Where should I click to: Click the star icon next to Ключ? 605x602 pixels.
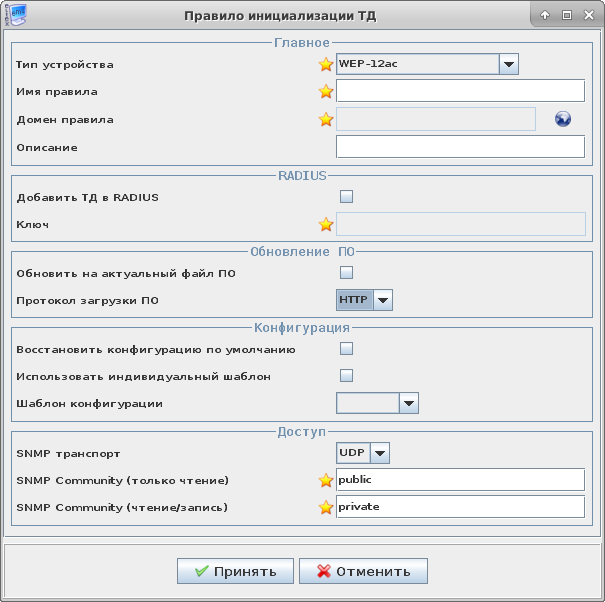(x=325, y=225)
